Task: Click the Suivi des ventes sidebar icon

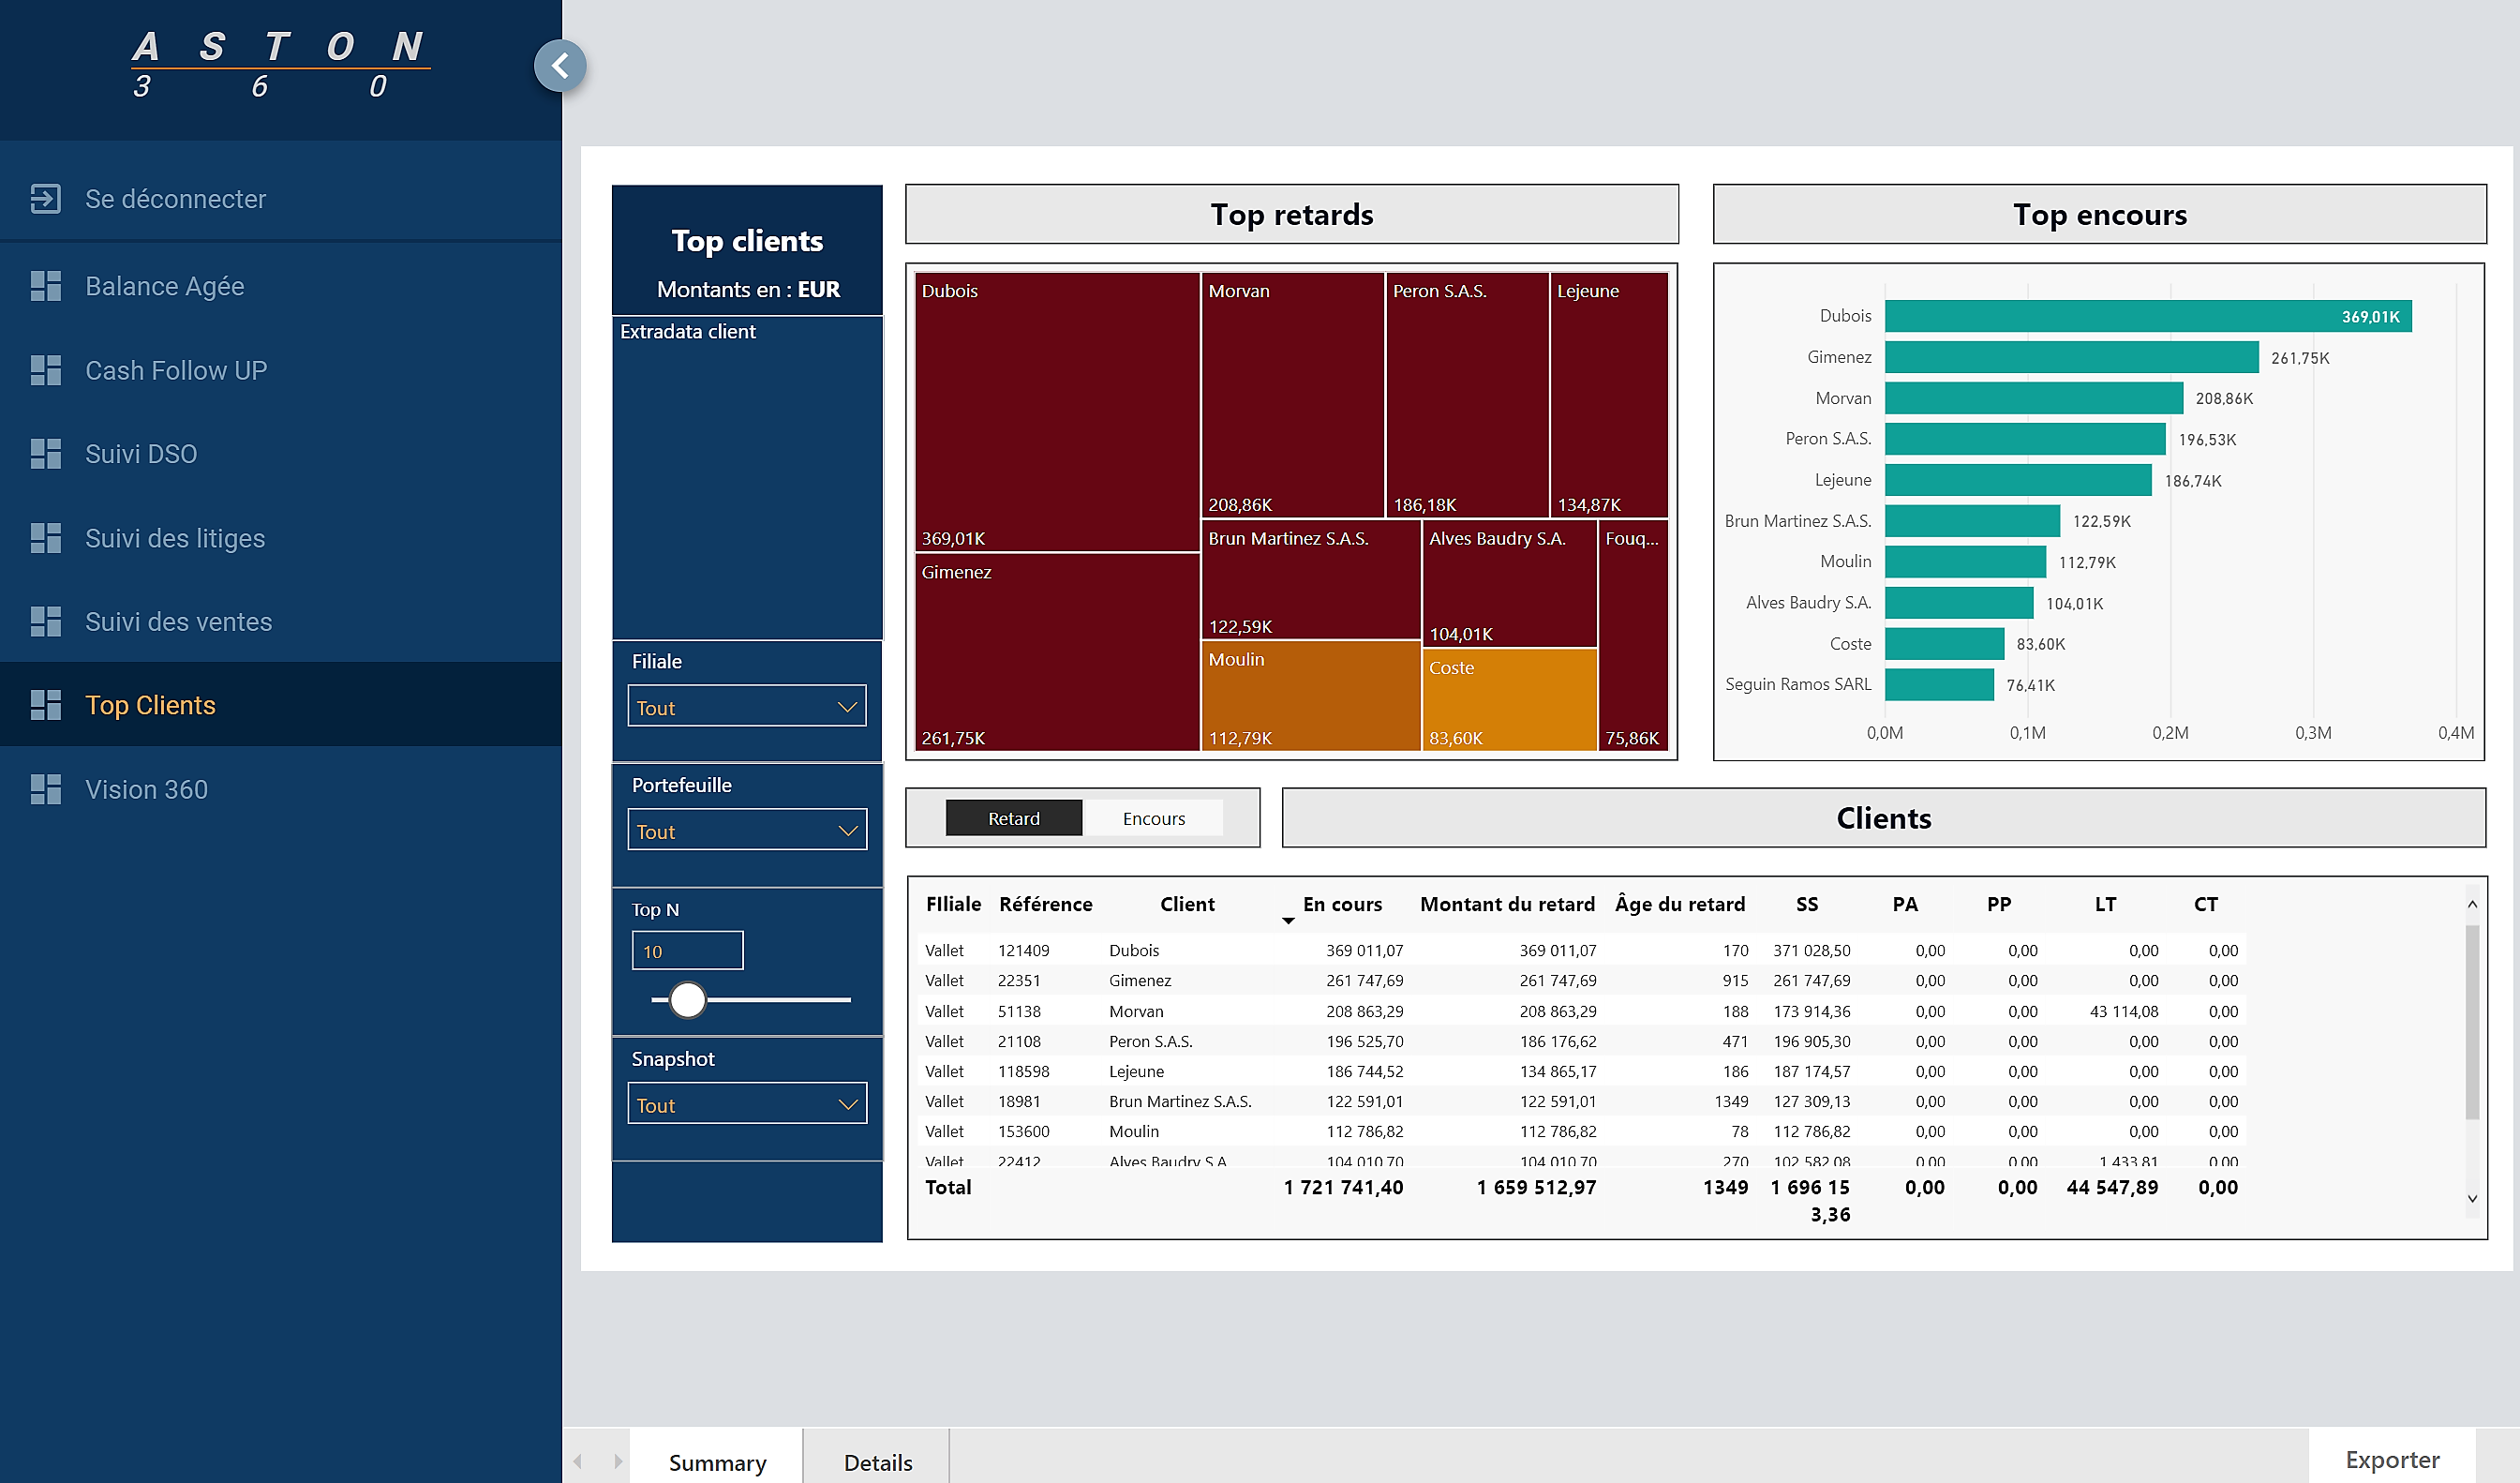Action: pos(48,622)
